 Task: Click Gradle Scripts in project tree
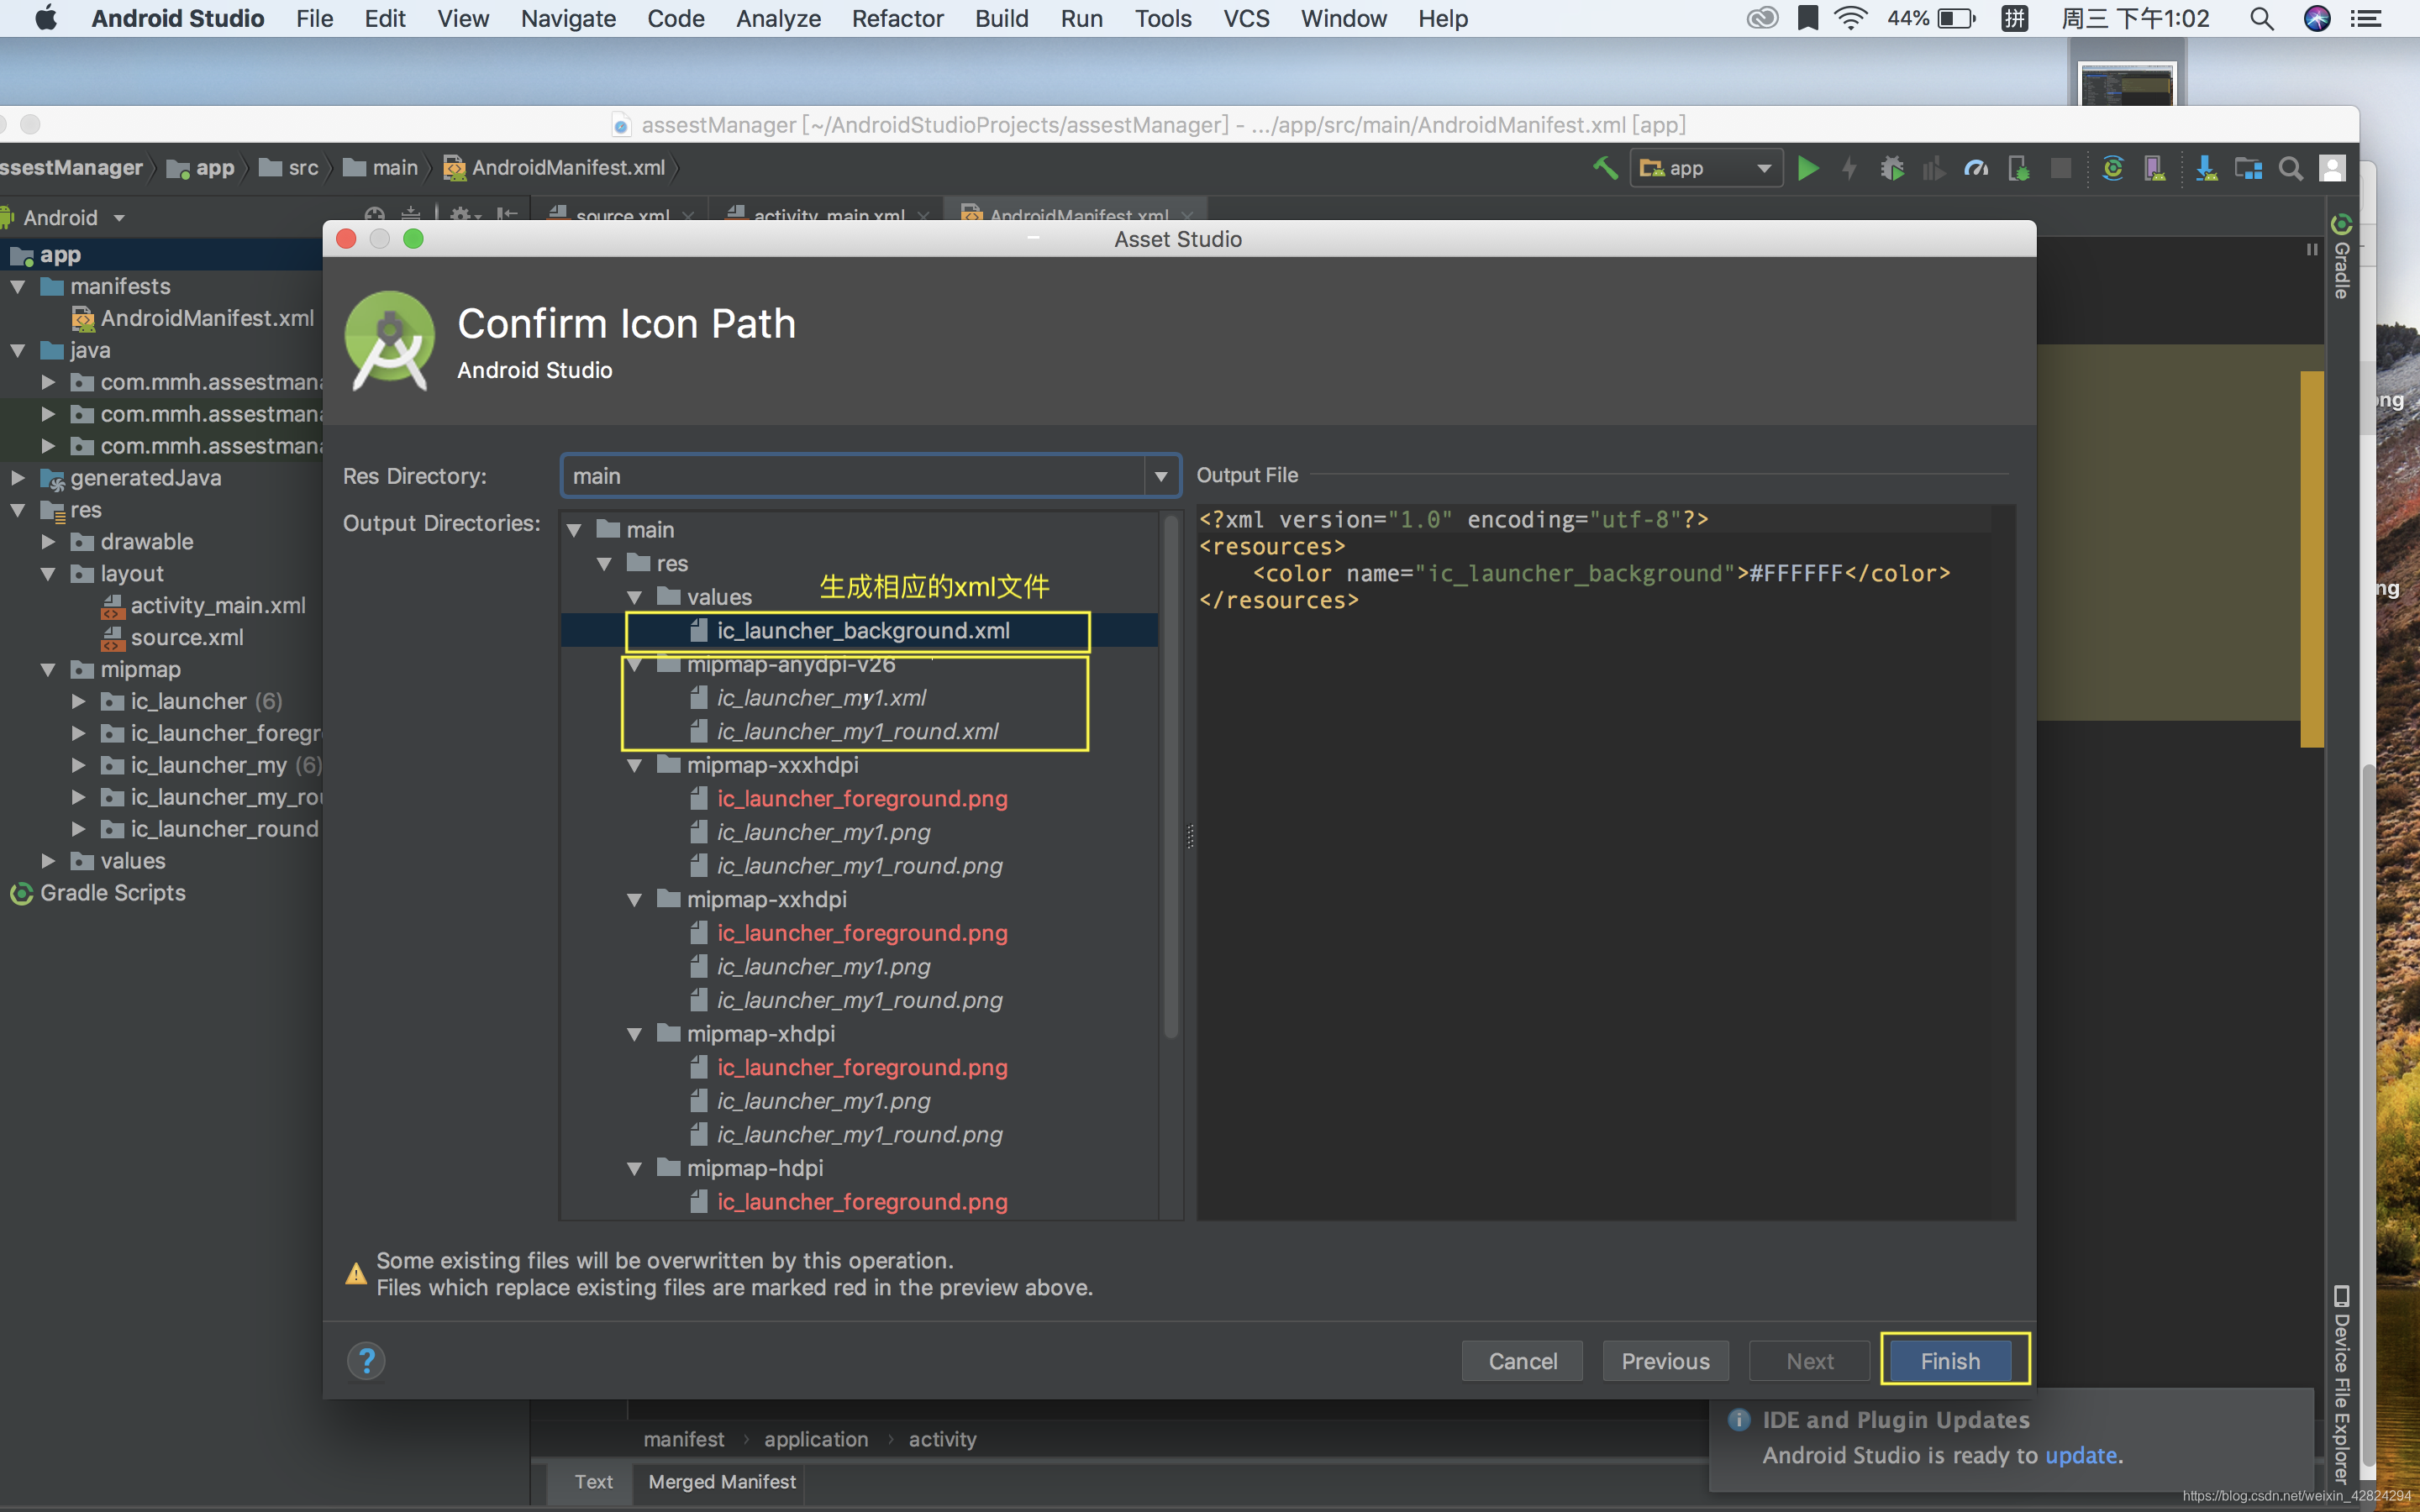click(x=98, y=893)
